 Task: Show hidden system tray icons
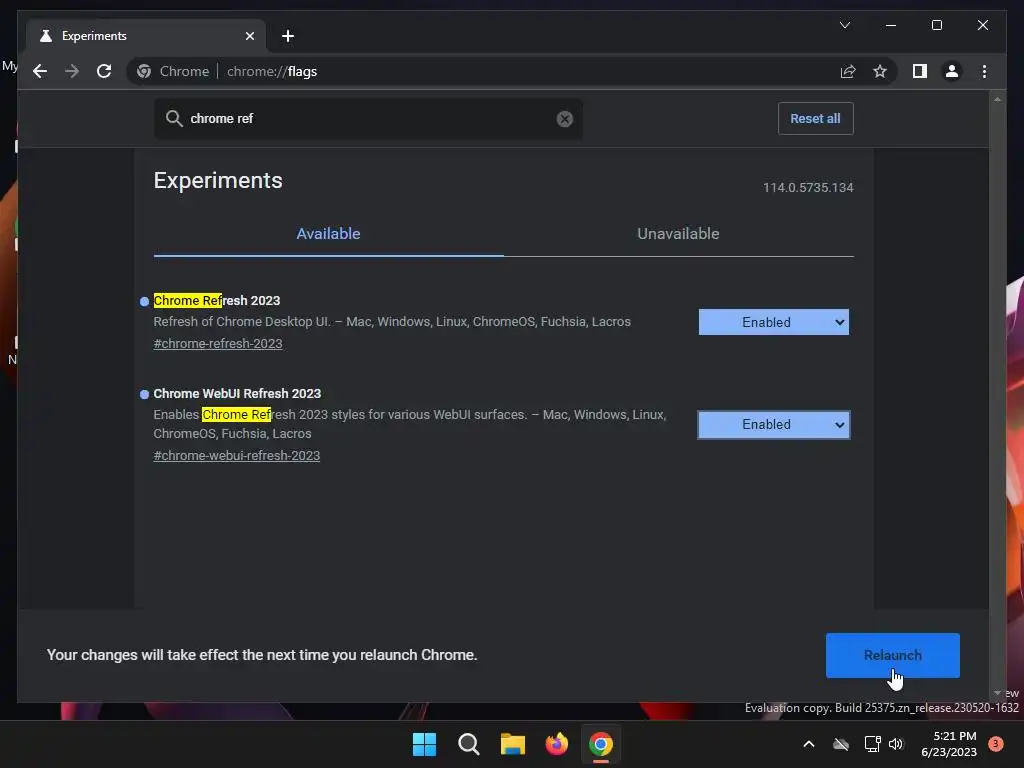pos(808,744)
